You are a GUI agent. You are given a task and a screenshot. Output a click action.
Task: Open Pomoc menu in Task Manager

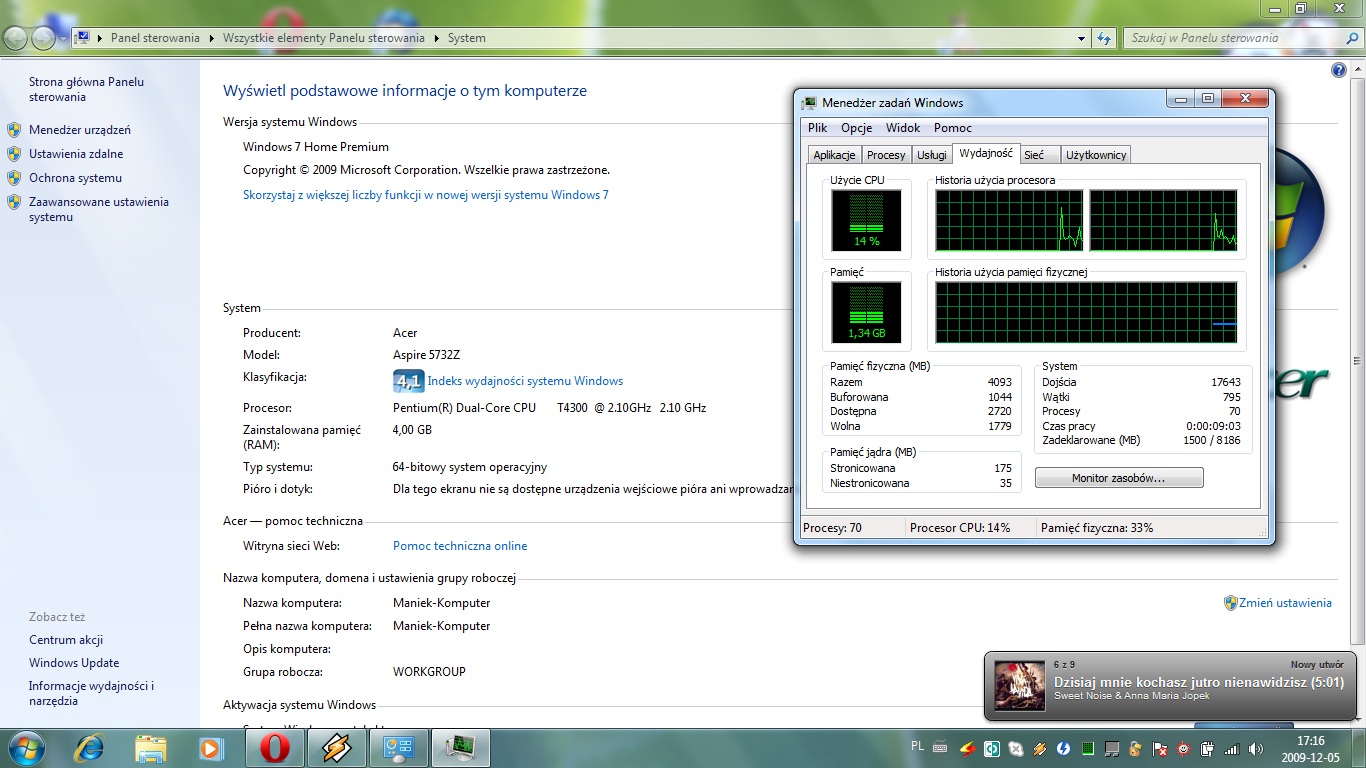(x=953, y=128)
